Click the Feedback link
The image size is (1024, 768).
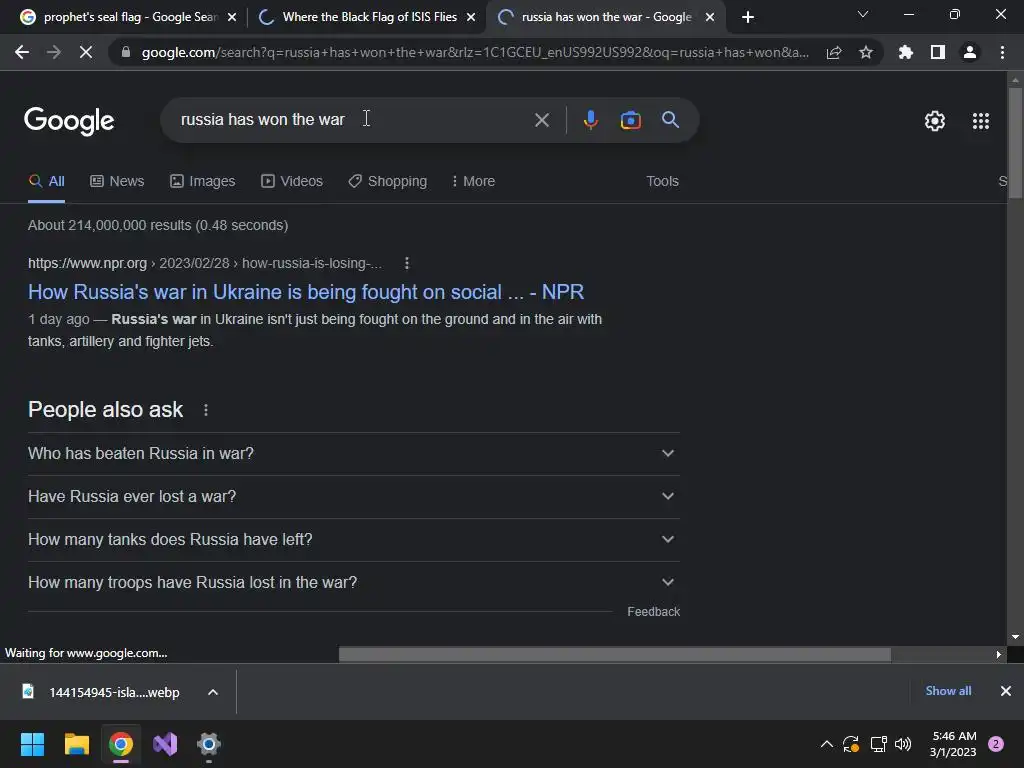pos(654,612)
